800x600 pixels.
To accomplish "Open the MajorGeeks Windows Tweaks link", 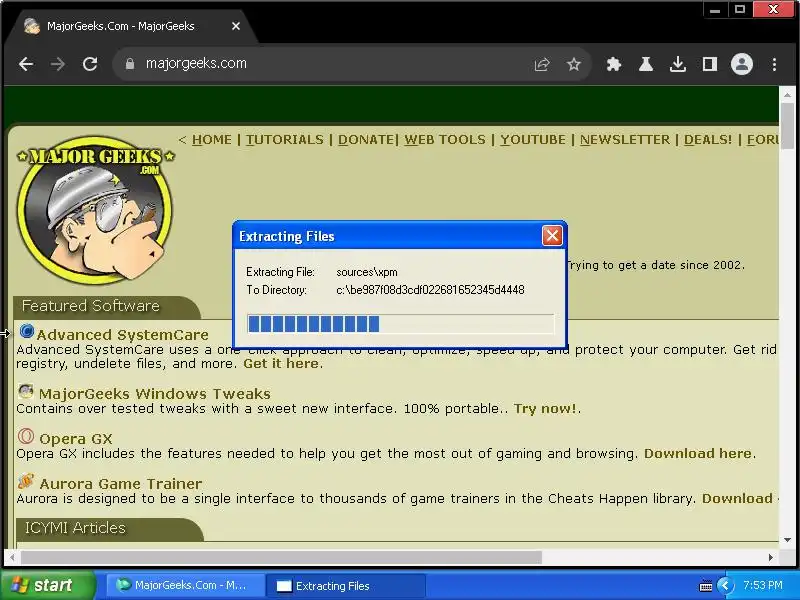I will [155, 394].
